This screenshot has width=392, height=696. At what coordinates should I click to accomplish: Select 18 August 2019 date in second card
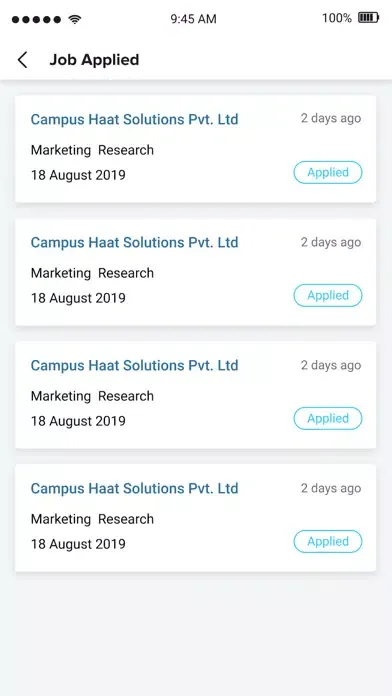[x=78, y=298]
